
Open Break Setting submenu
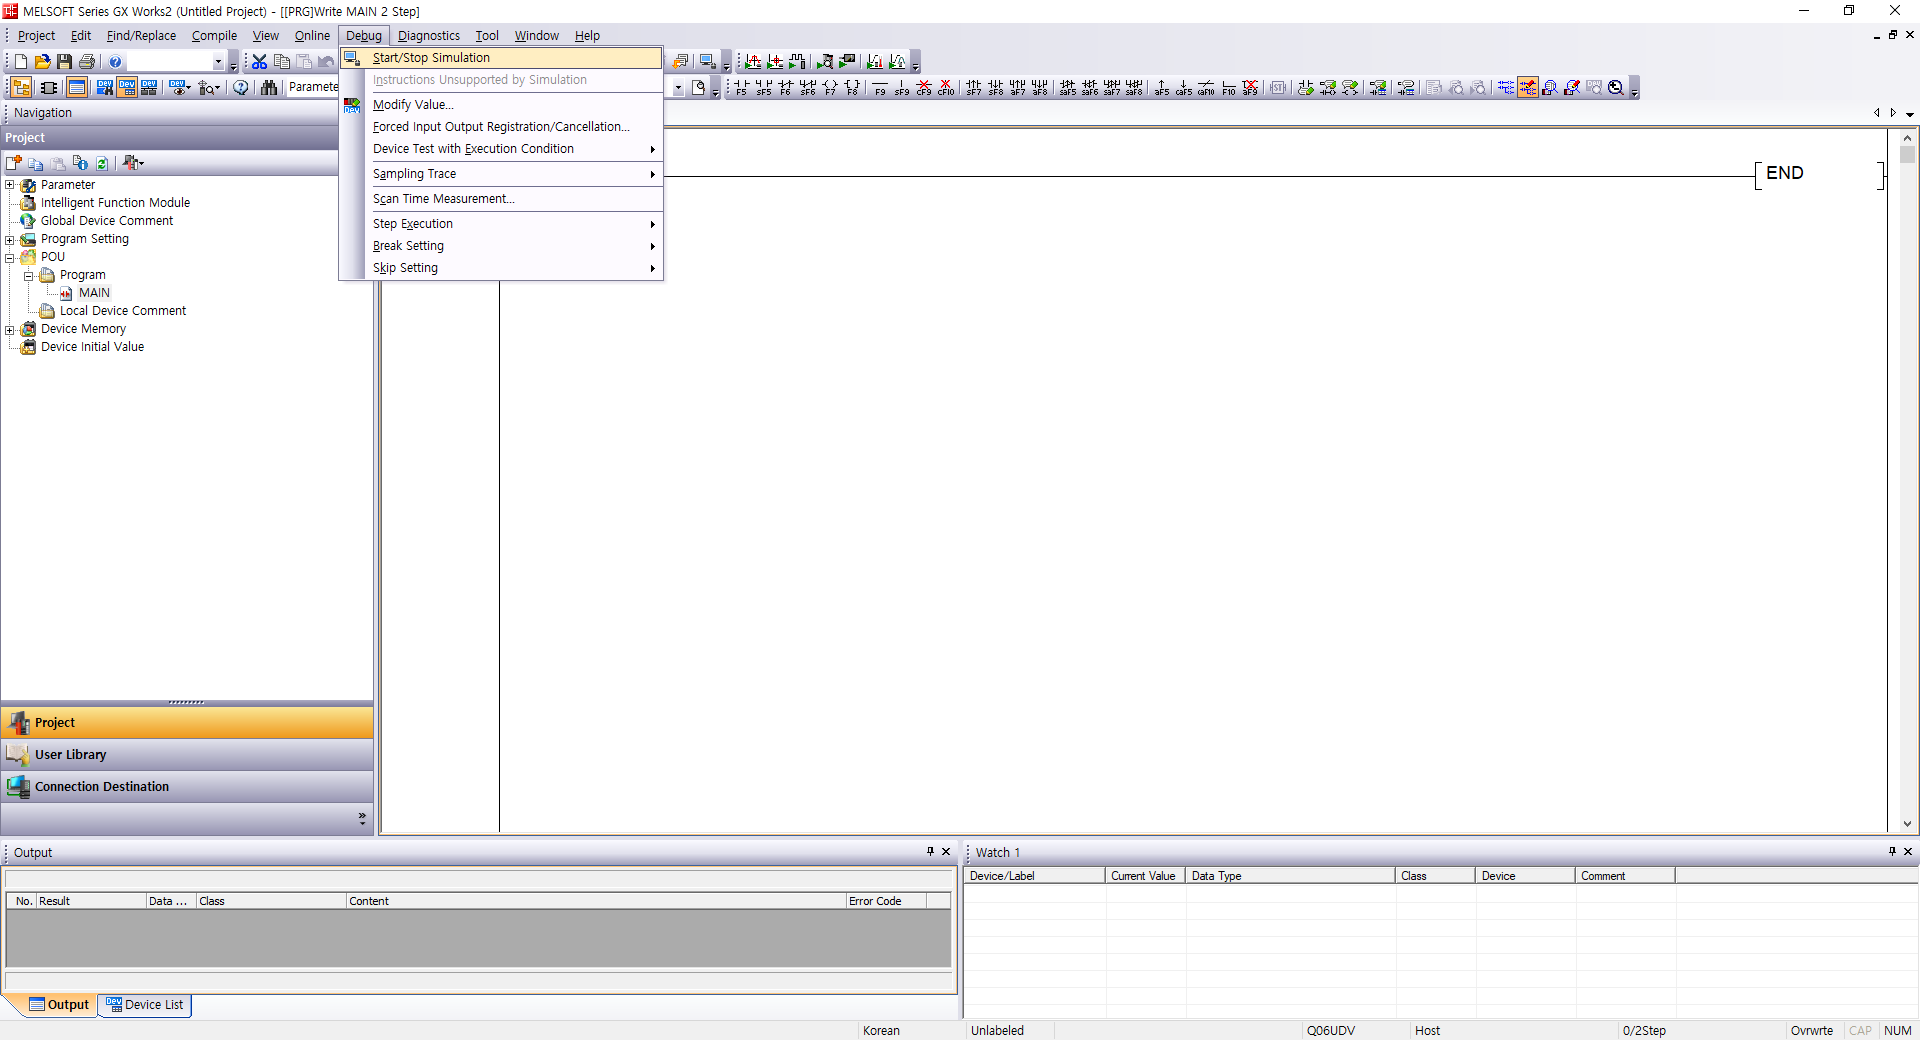(x=501, y=246)
